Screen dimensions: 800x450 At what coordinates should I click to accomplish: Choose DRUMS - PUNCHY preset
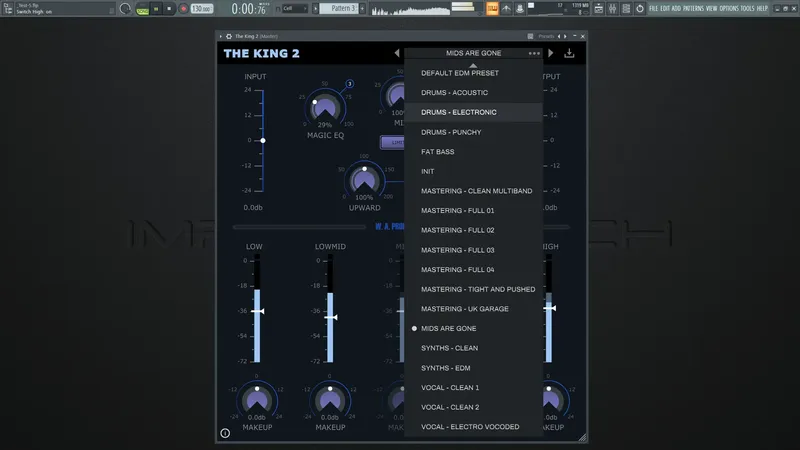pos(473,132)
